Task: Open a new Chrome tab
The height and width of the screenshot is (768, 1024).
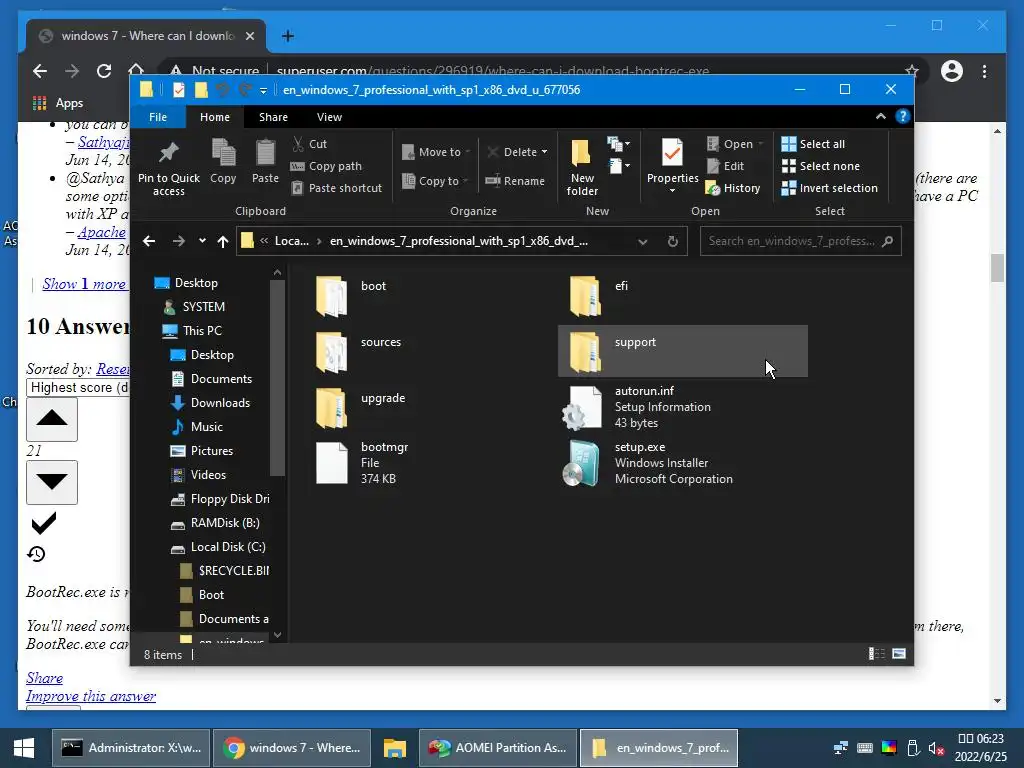Action: click(287, 36)
